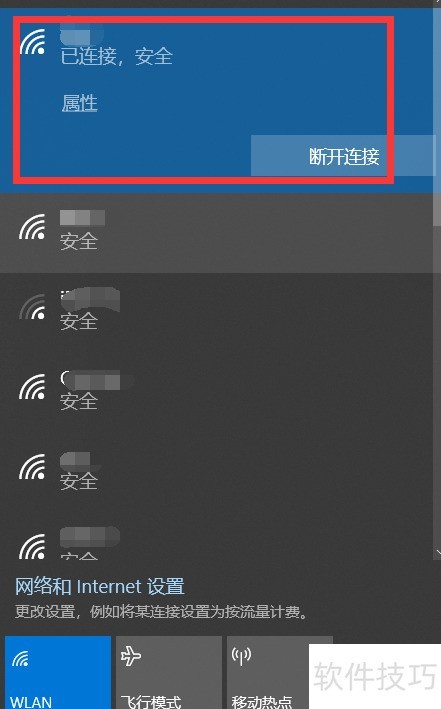Click Wi-Fi icon of second network in list

32,227
